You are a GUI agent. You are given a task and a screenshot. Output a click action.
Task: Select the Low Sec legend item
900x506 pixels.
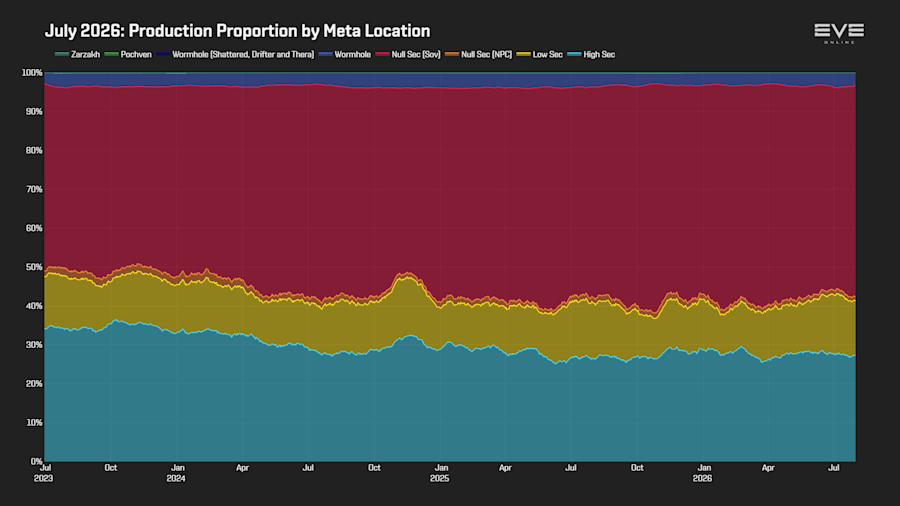[540, 55]
